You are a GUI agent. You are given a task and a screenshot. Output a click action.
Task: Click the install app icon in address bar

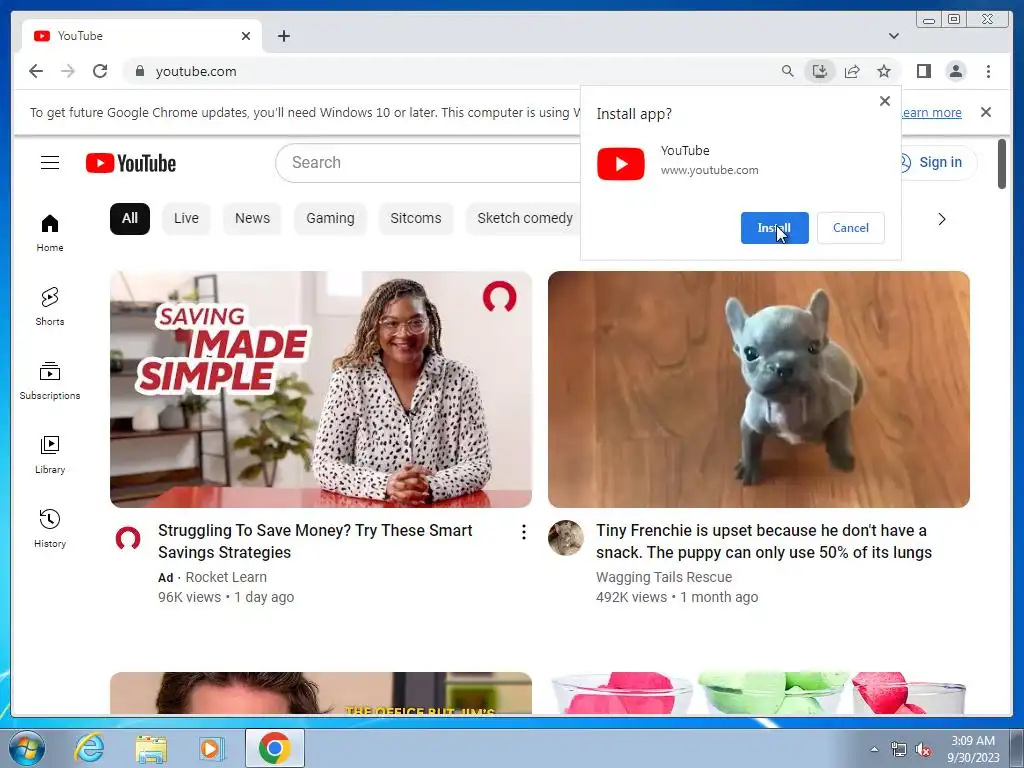tap(820, 71)
